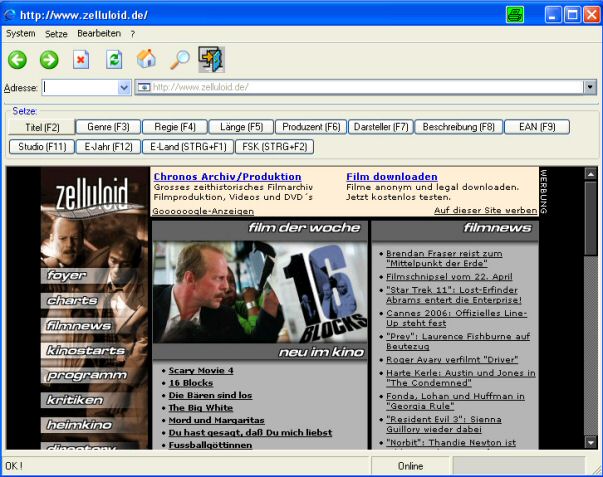This screenshot has width=603, height=477.
Task: Toggle the Genre (F3) button
Action: click(107, 127)
